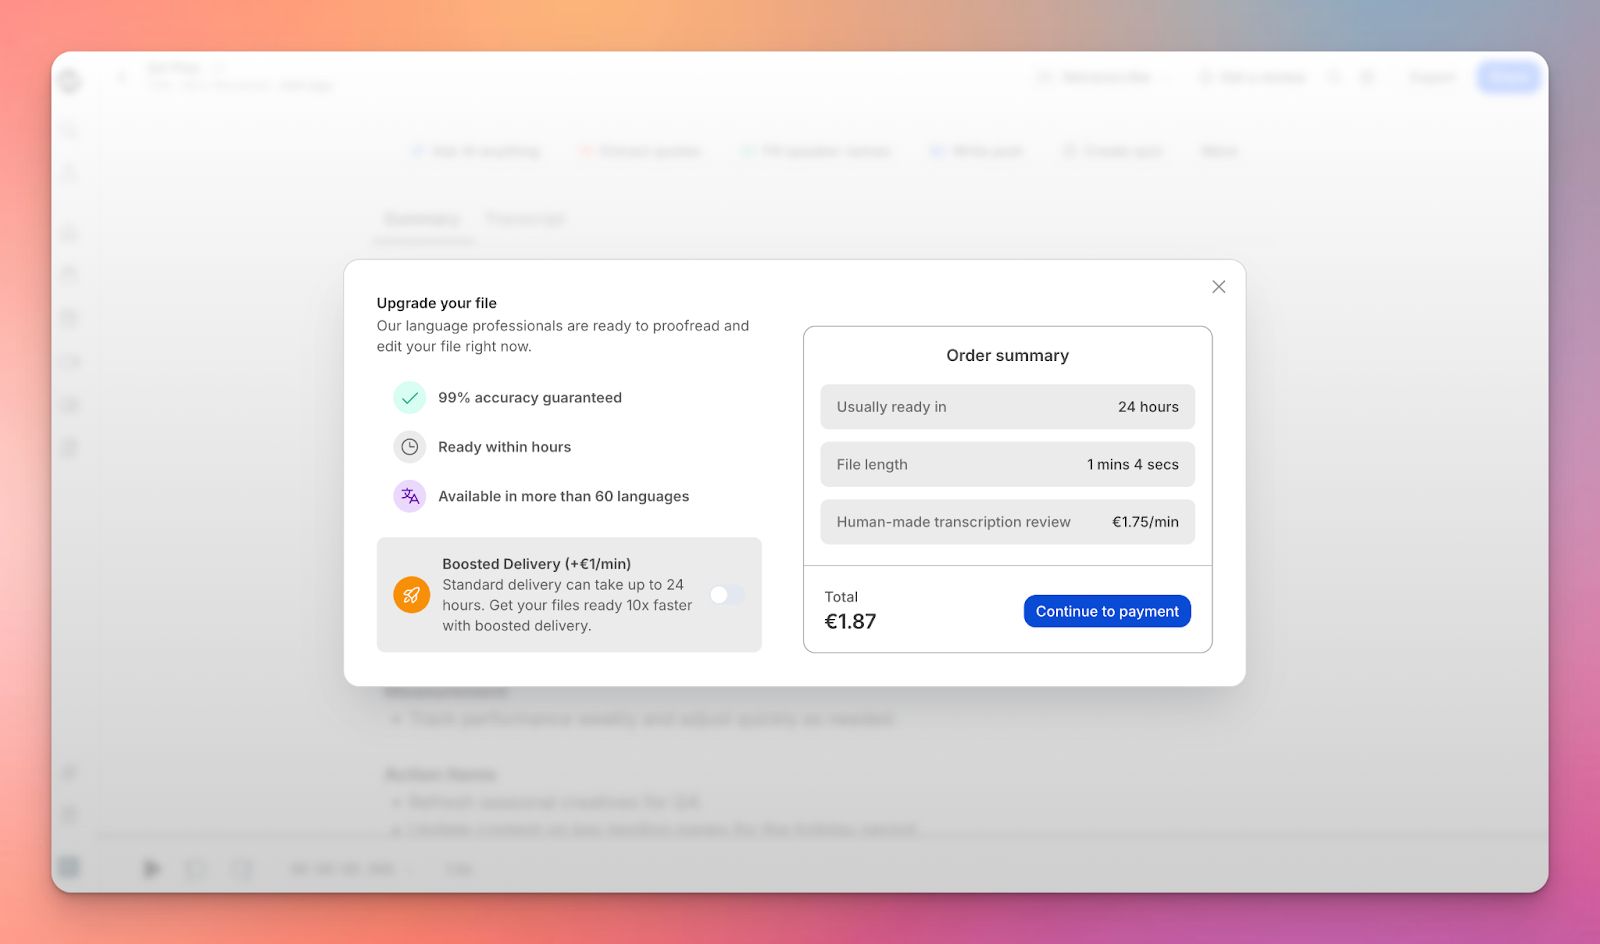The height and width of the screenshot is (944, 1600).
Task: Click the Boosted Delivery description text
Action: 566,605
